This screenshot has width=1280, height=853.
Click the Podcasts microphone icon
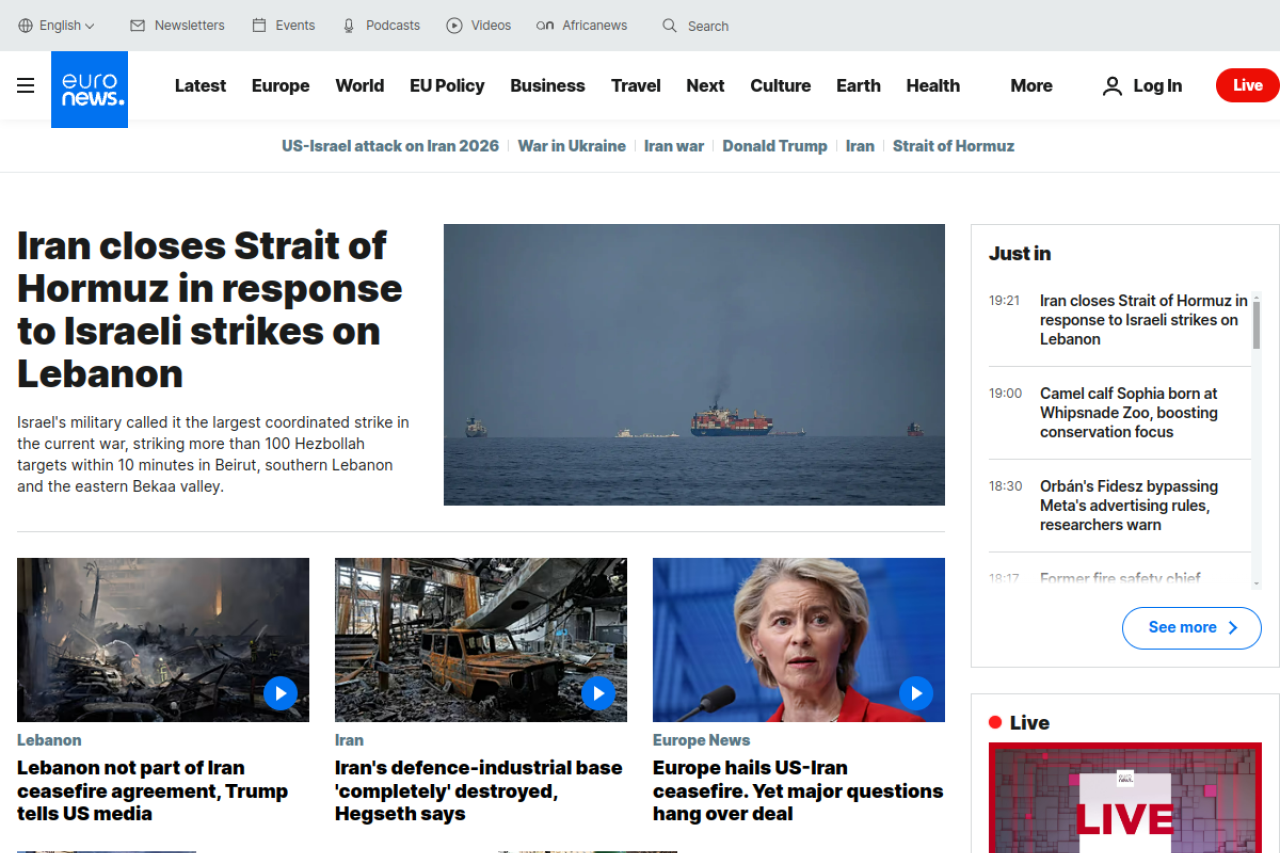point(349,26)
